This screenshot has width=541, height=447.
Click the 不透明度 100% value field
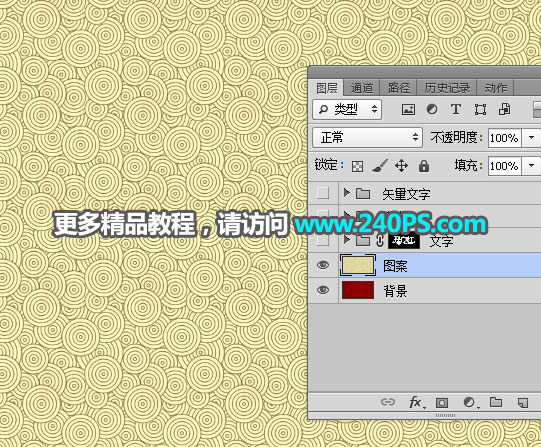point(504,138)
